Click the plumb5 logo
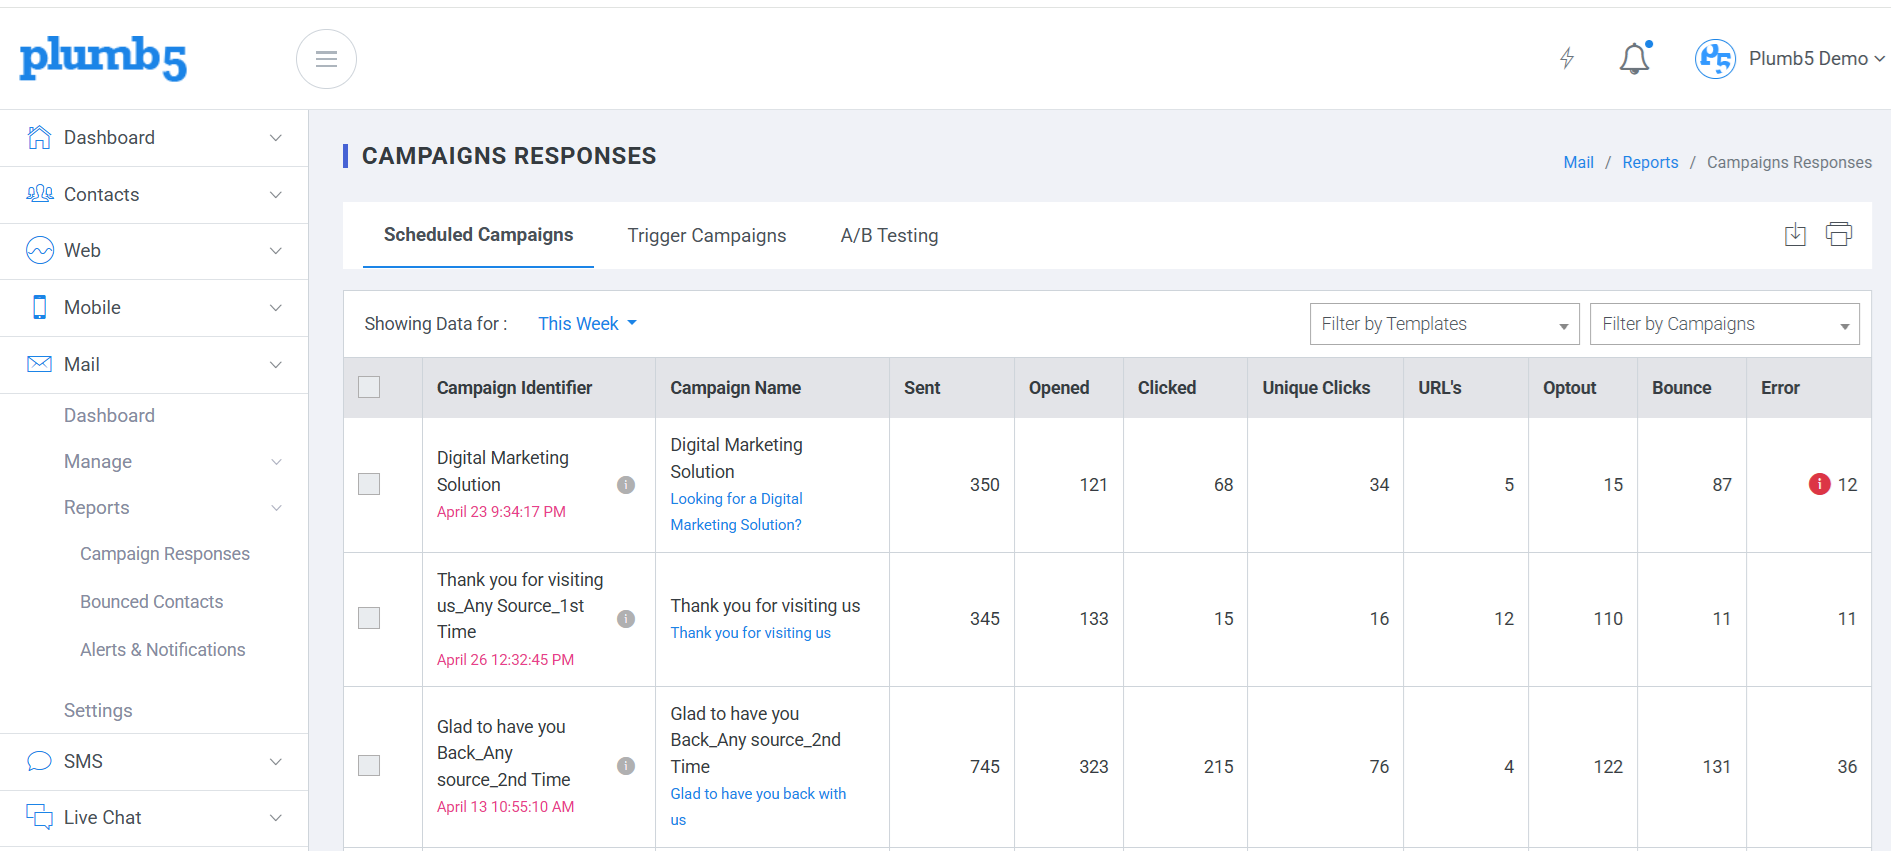The width and height of the screenshot is (1891, 851). tap(103, 59)
